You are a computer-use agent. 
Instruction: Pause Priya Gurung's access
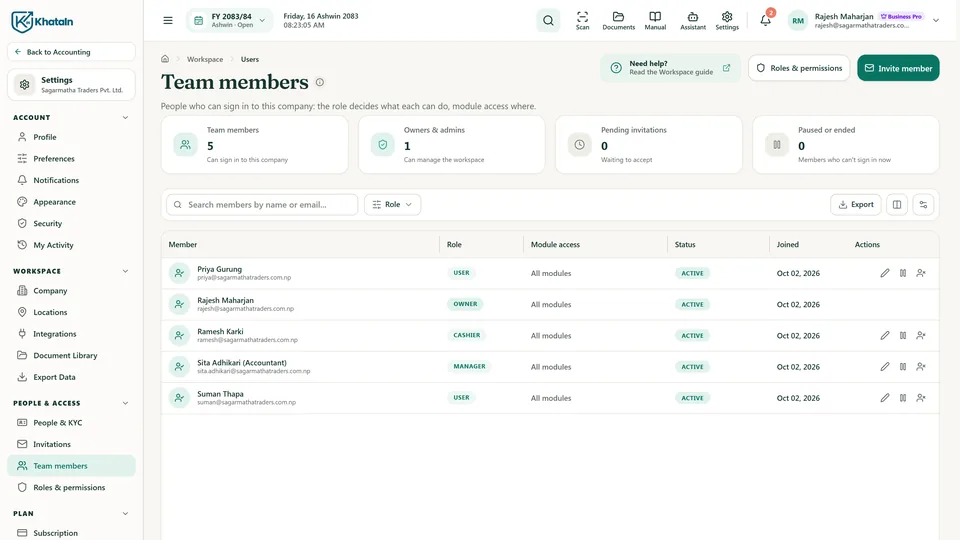pyautogui.click(x=902, y=273)
